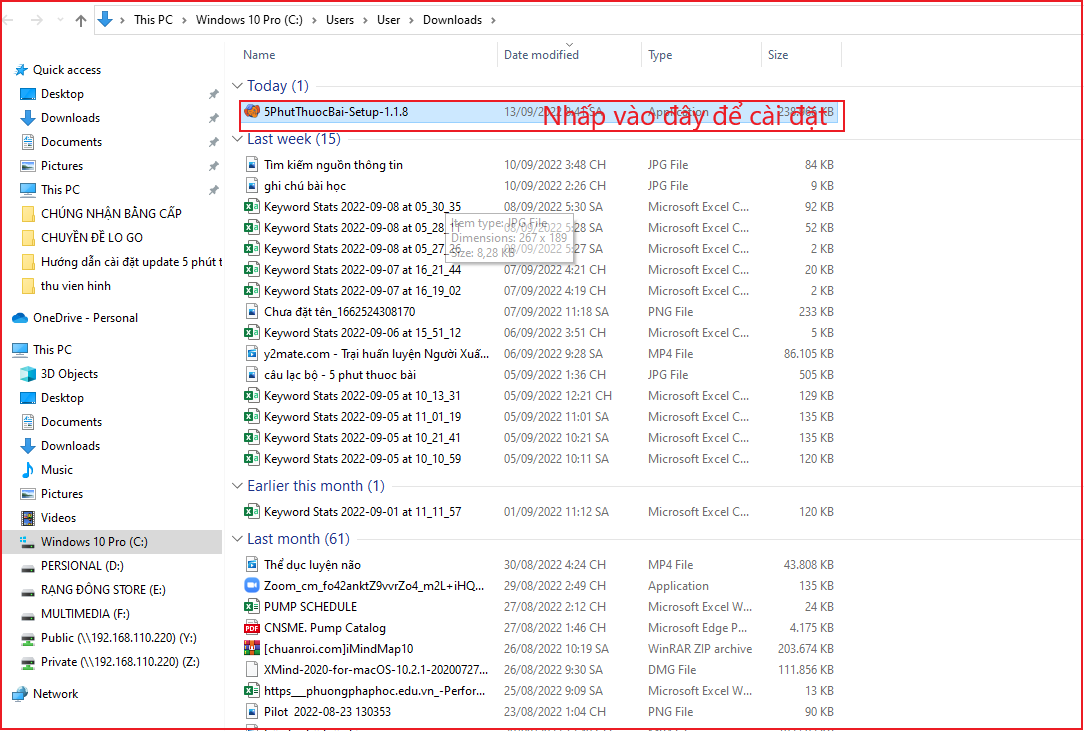1084x731 pixels.
Task: Open OneDrive - Personal from the sidebar
Action: tap(83, 317)
